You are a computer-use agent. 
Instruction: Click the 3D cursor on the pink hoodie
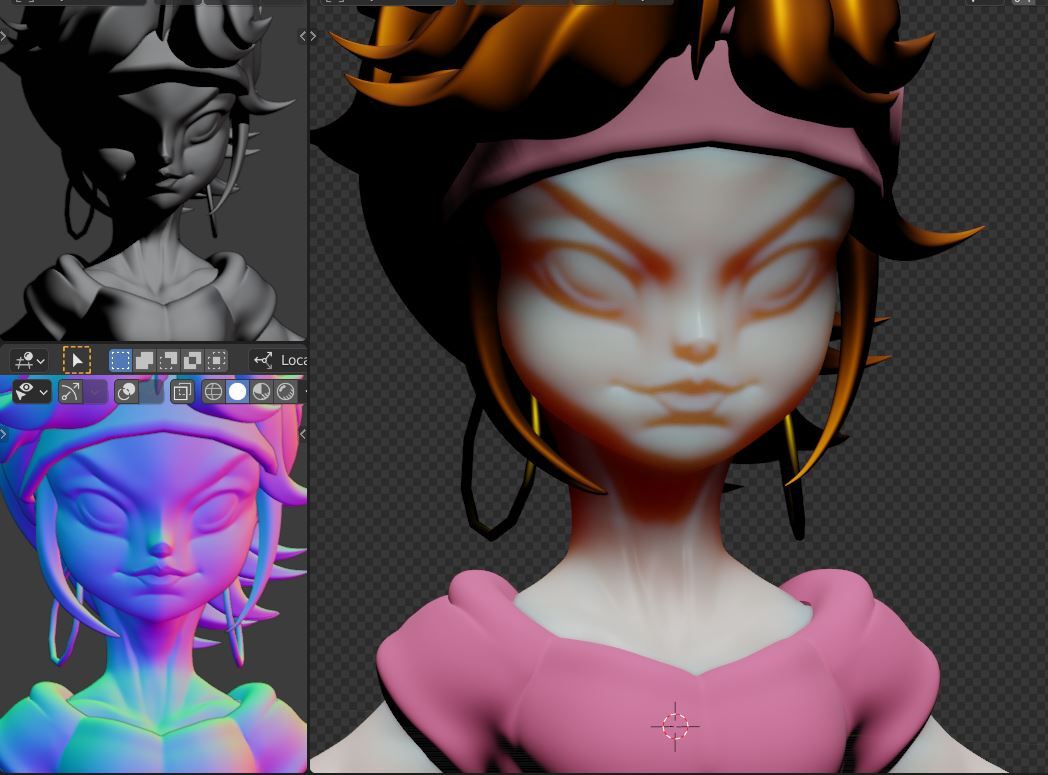click(x=675, y=726)
